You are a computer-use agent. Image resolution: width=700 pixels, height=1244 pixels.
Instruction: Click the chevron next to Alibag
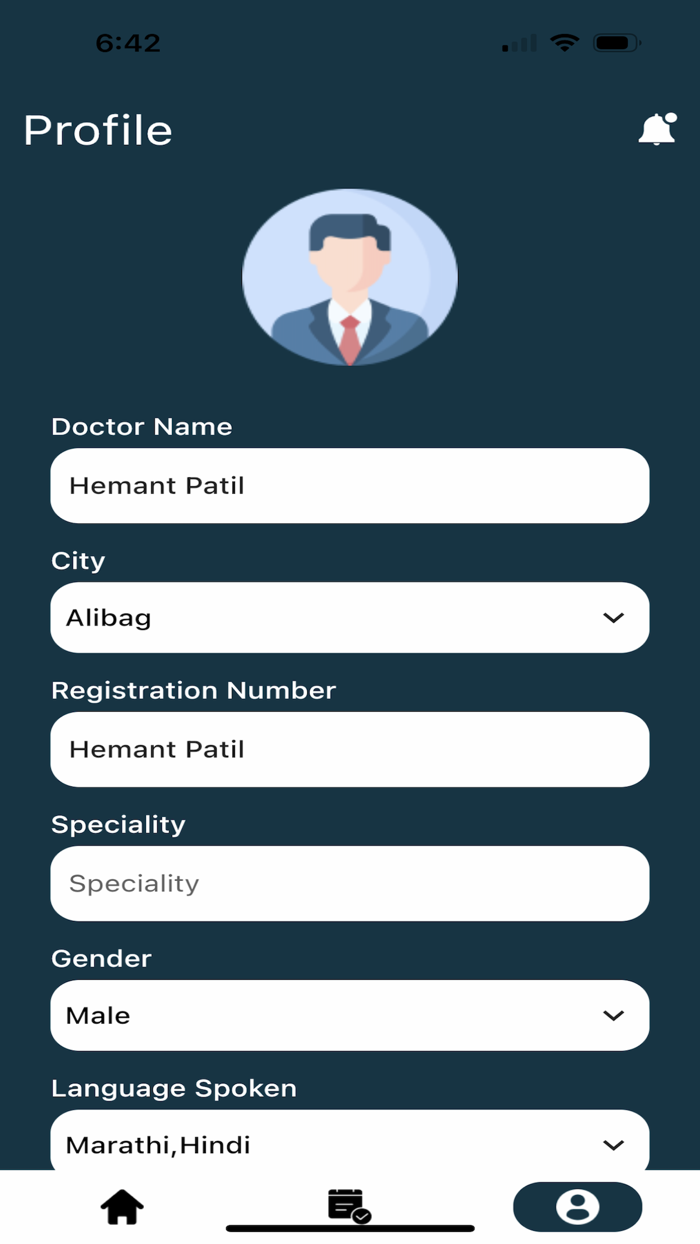[613, 617]
